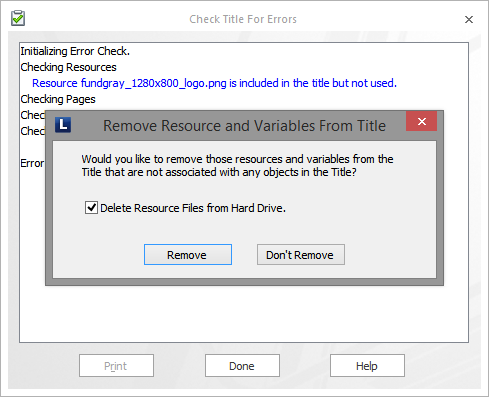Choose the Don't Remove button

point(301,255)
